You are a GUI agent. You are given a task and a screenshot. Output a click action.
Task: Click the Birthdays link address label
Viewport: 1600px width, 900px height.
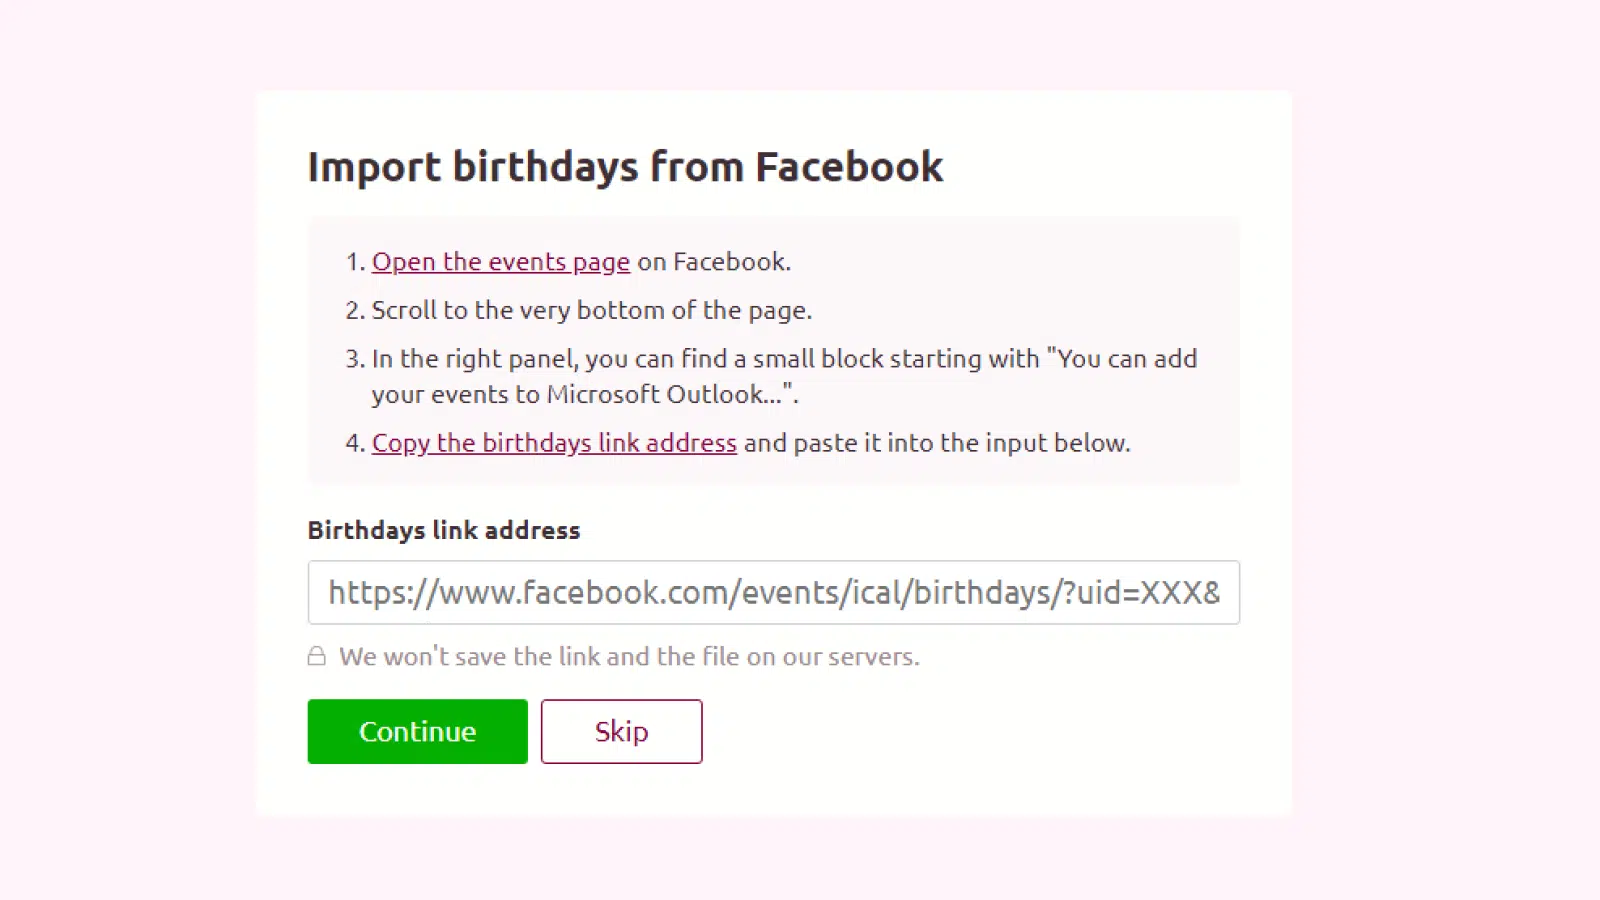pyautogui.click(x=443, y=530)
